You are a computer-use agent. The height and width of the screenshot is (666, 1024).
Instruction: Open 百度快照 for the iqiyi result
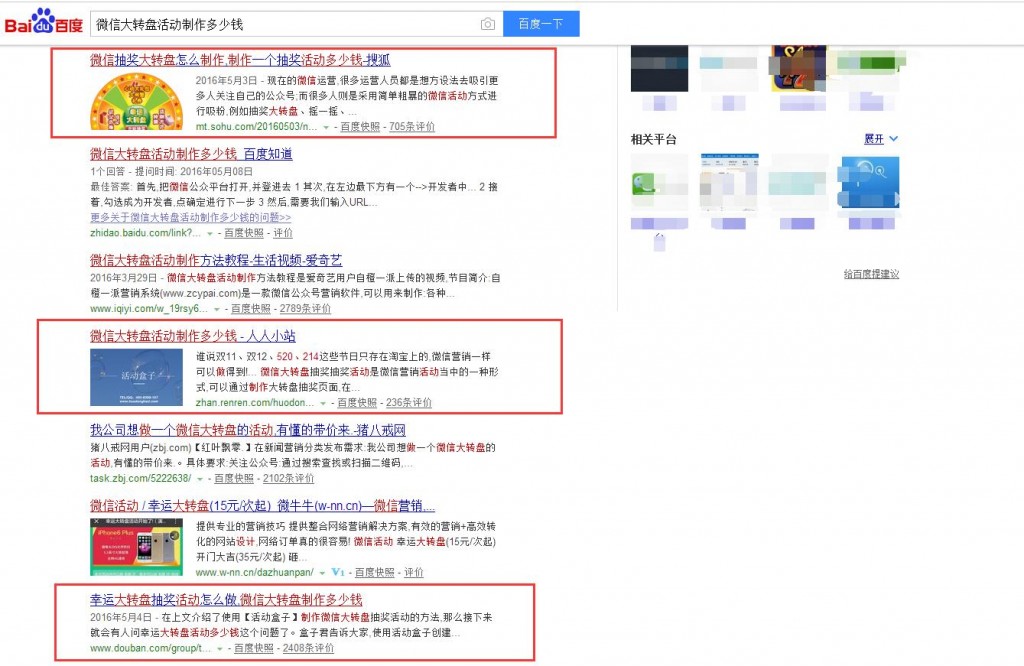coord(251,309)
